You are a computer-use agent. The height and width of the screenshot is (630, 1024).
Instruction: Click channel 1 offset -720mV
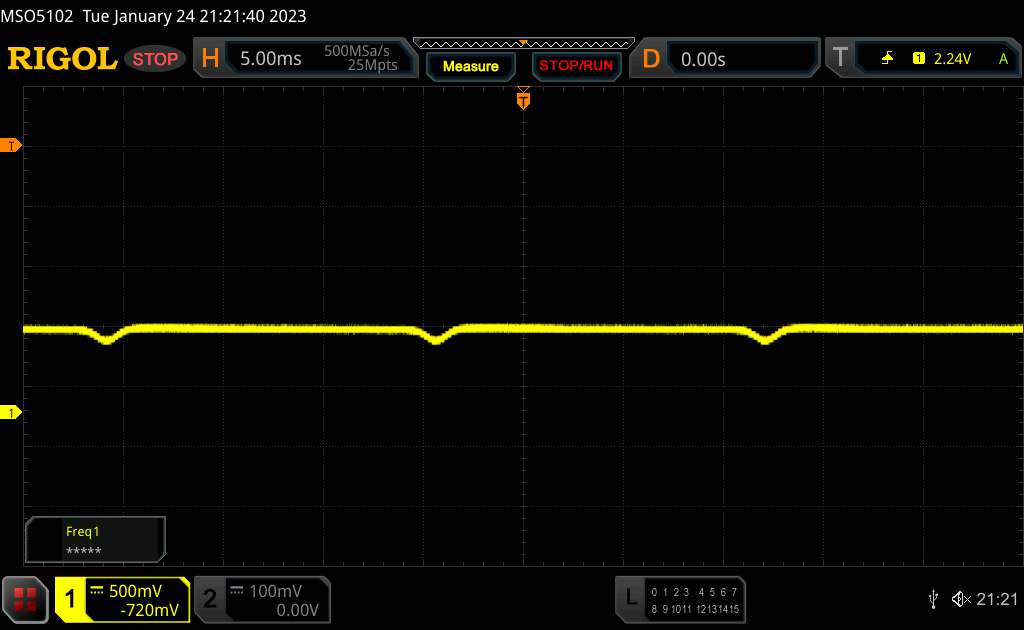point(149,610)
